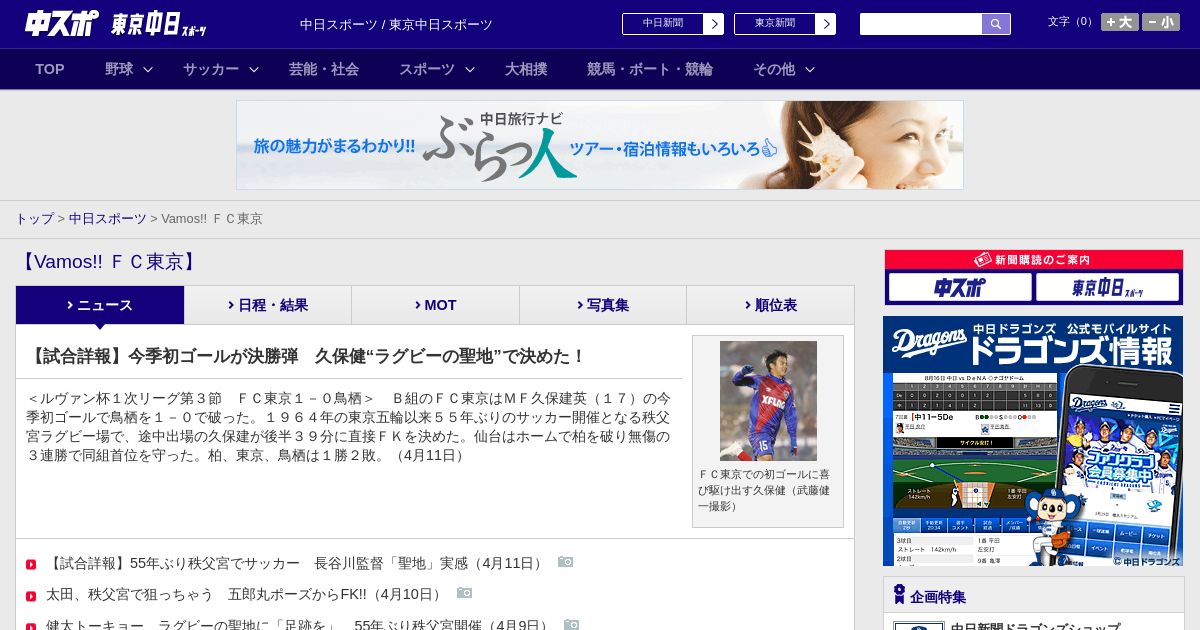Click the 企画特集 ribbon icon

(899, 594)
